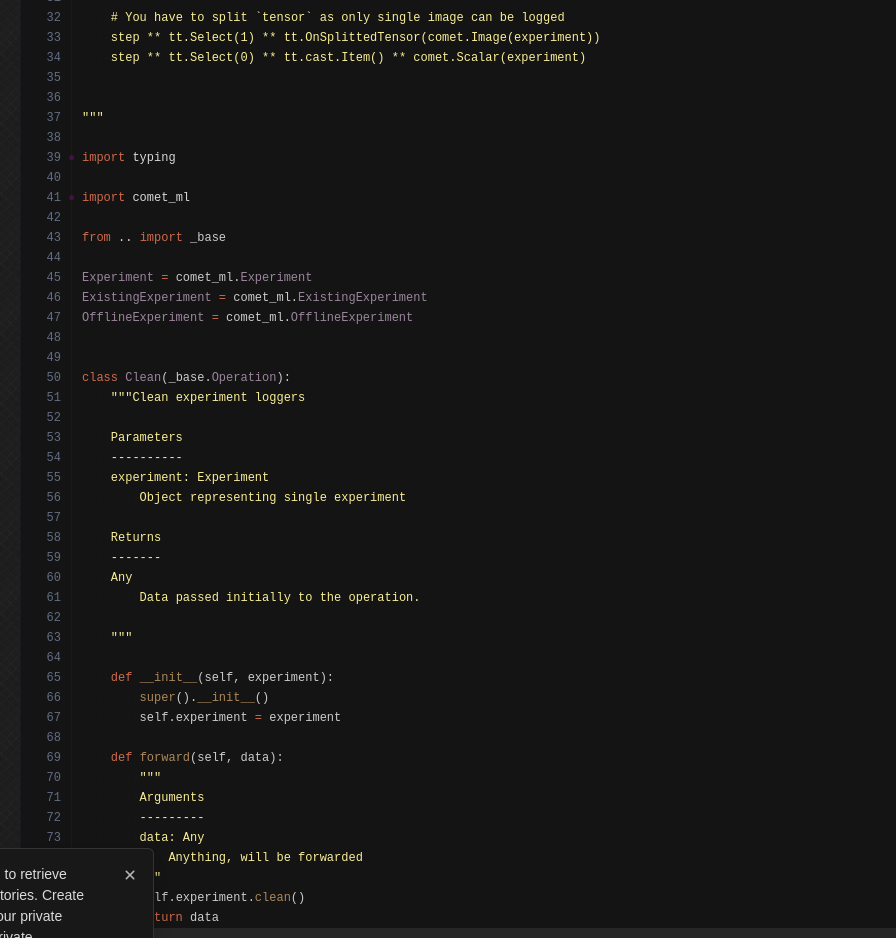This screenshot has height=938, width=896.
Task: Click 'experiment: Experiment' docstring line
Action: tap(190, 477)
